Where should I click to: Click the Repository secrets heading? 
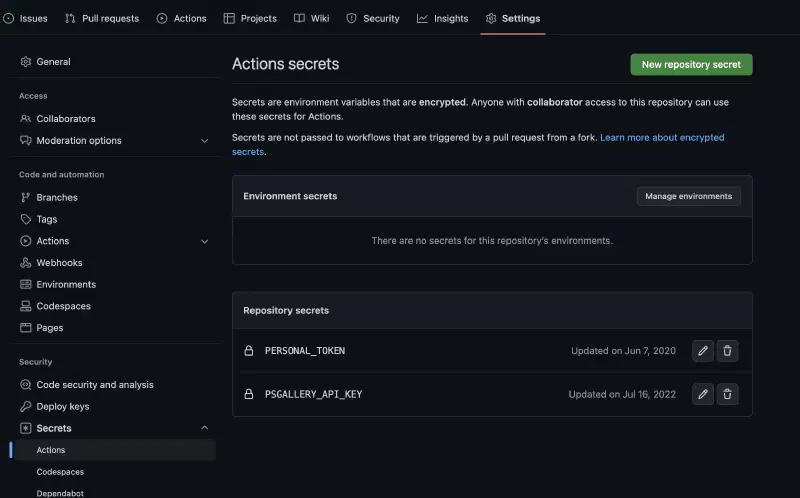[286, 310]
